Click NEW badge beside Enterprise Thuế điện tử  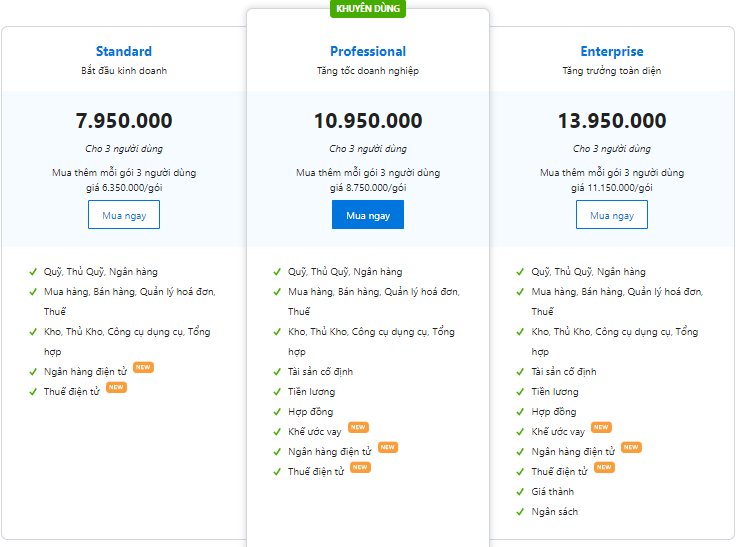pos(604,467)
